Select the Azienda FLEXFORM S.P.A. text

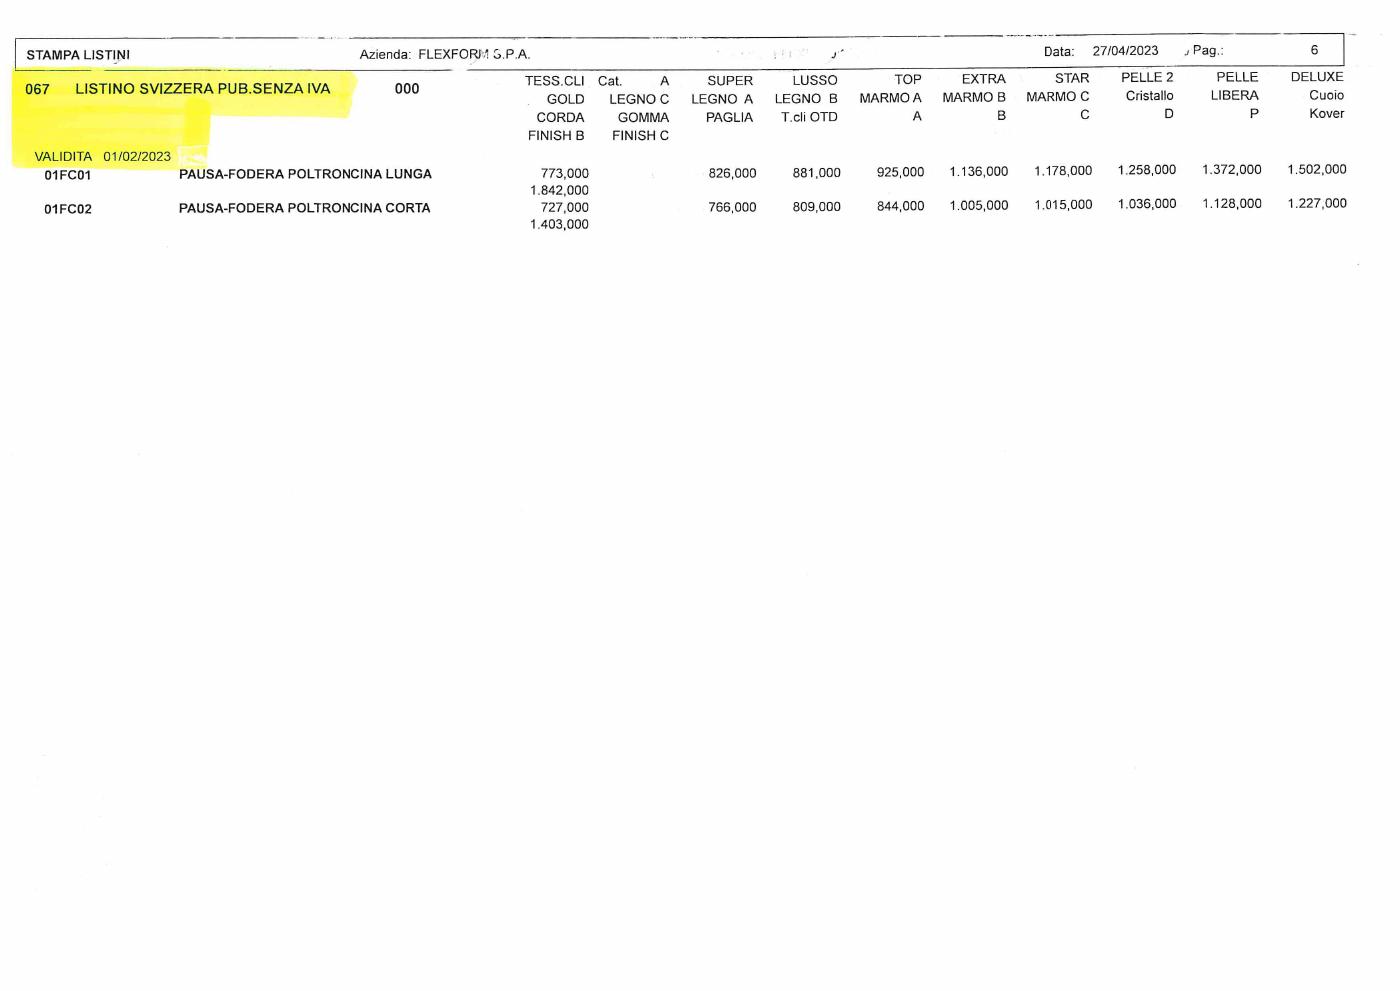tap(444, 54)
